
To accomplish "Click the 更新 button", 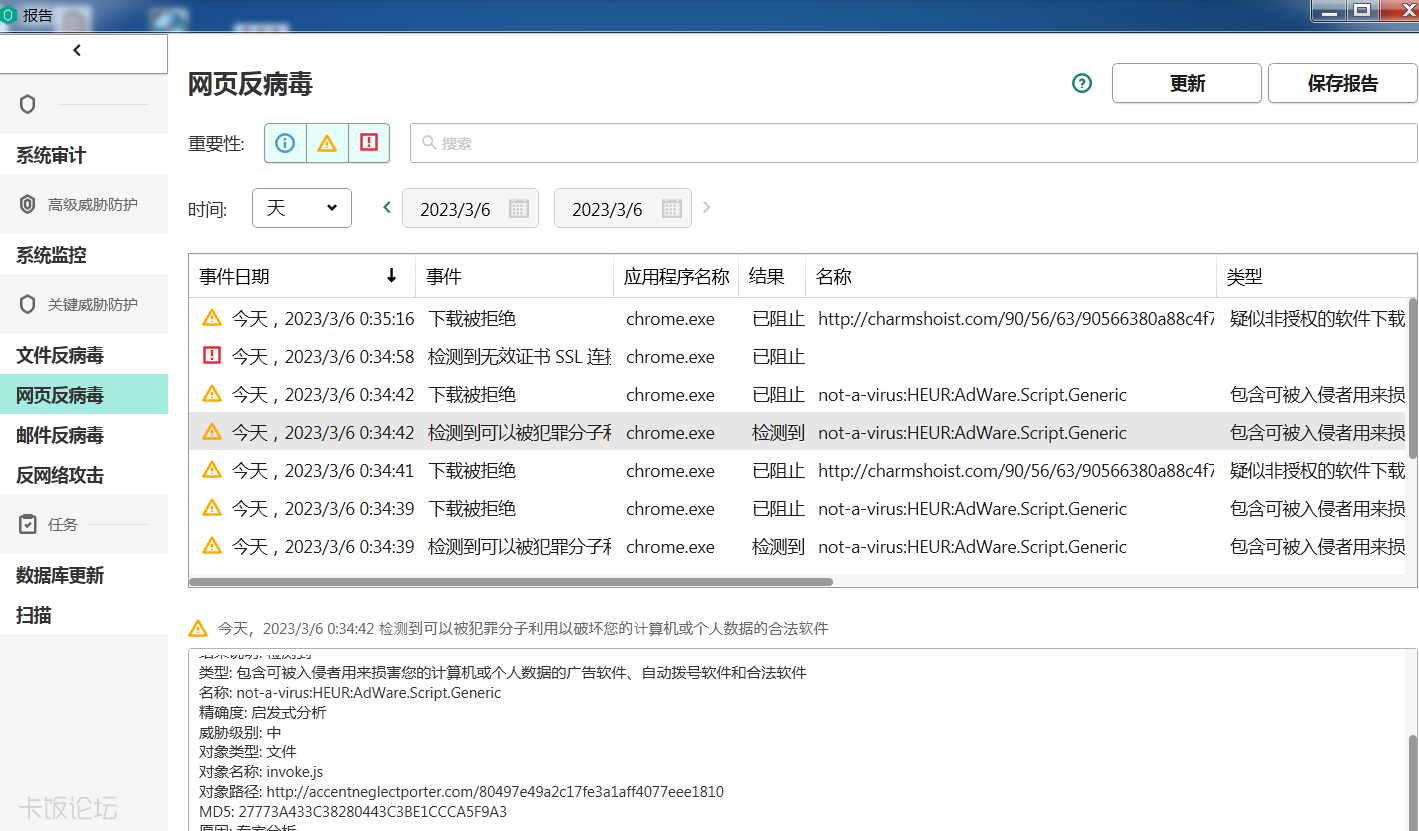I will pyautogui.click(x=1187, y=84).
